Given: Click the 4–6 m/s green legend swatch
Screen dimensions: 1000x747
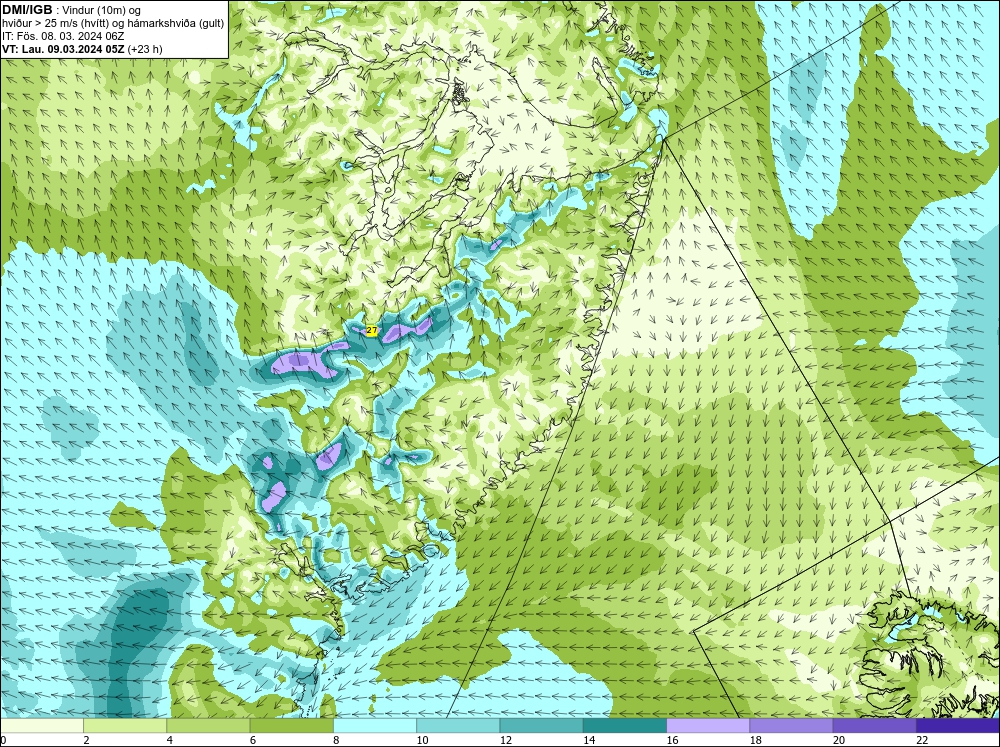Looking at the screenshot, I should point(208,725).
